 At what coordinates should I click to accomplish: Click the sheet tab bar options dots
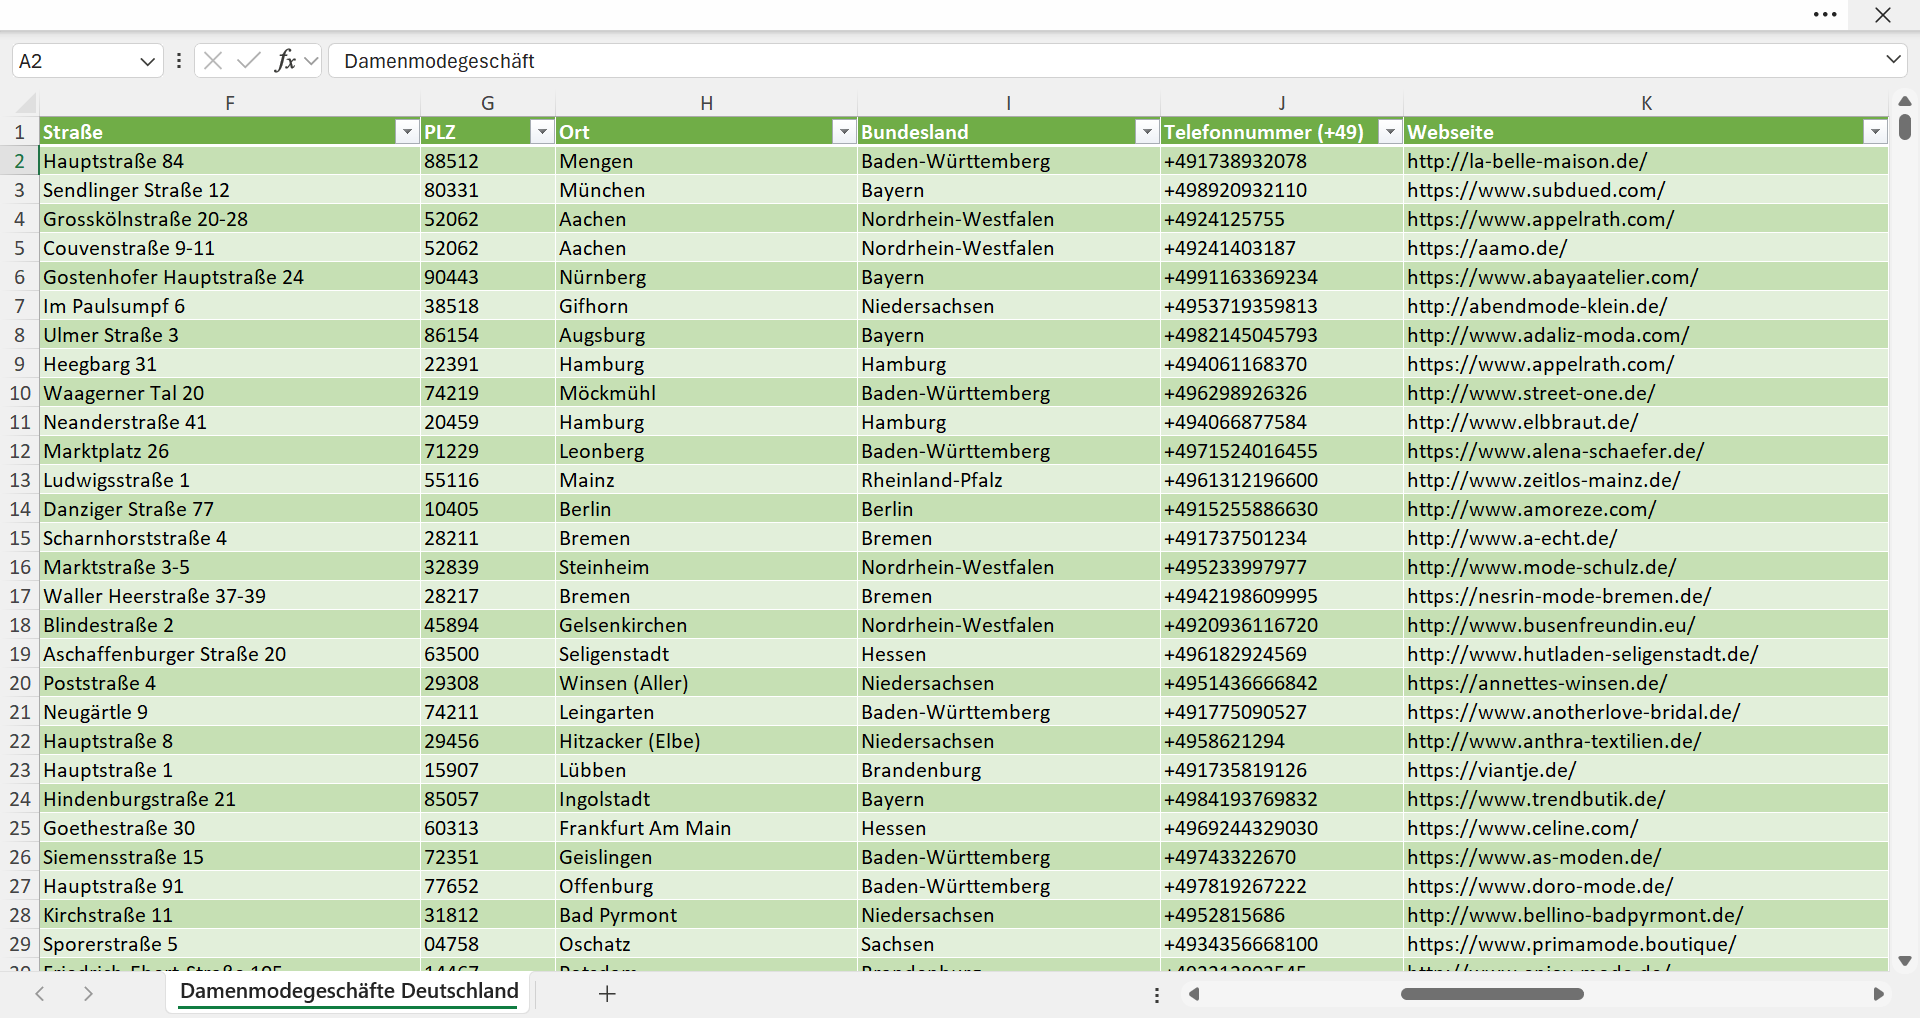[x=1157, y=995]
